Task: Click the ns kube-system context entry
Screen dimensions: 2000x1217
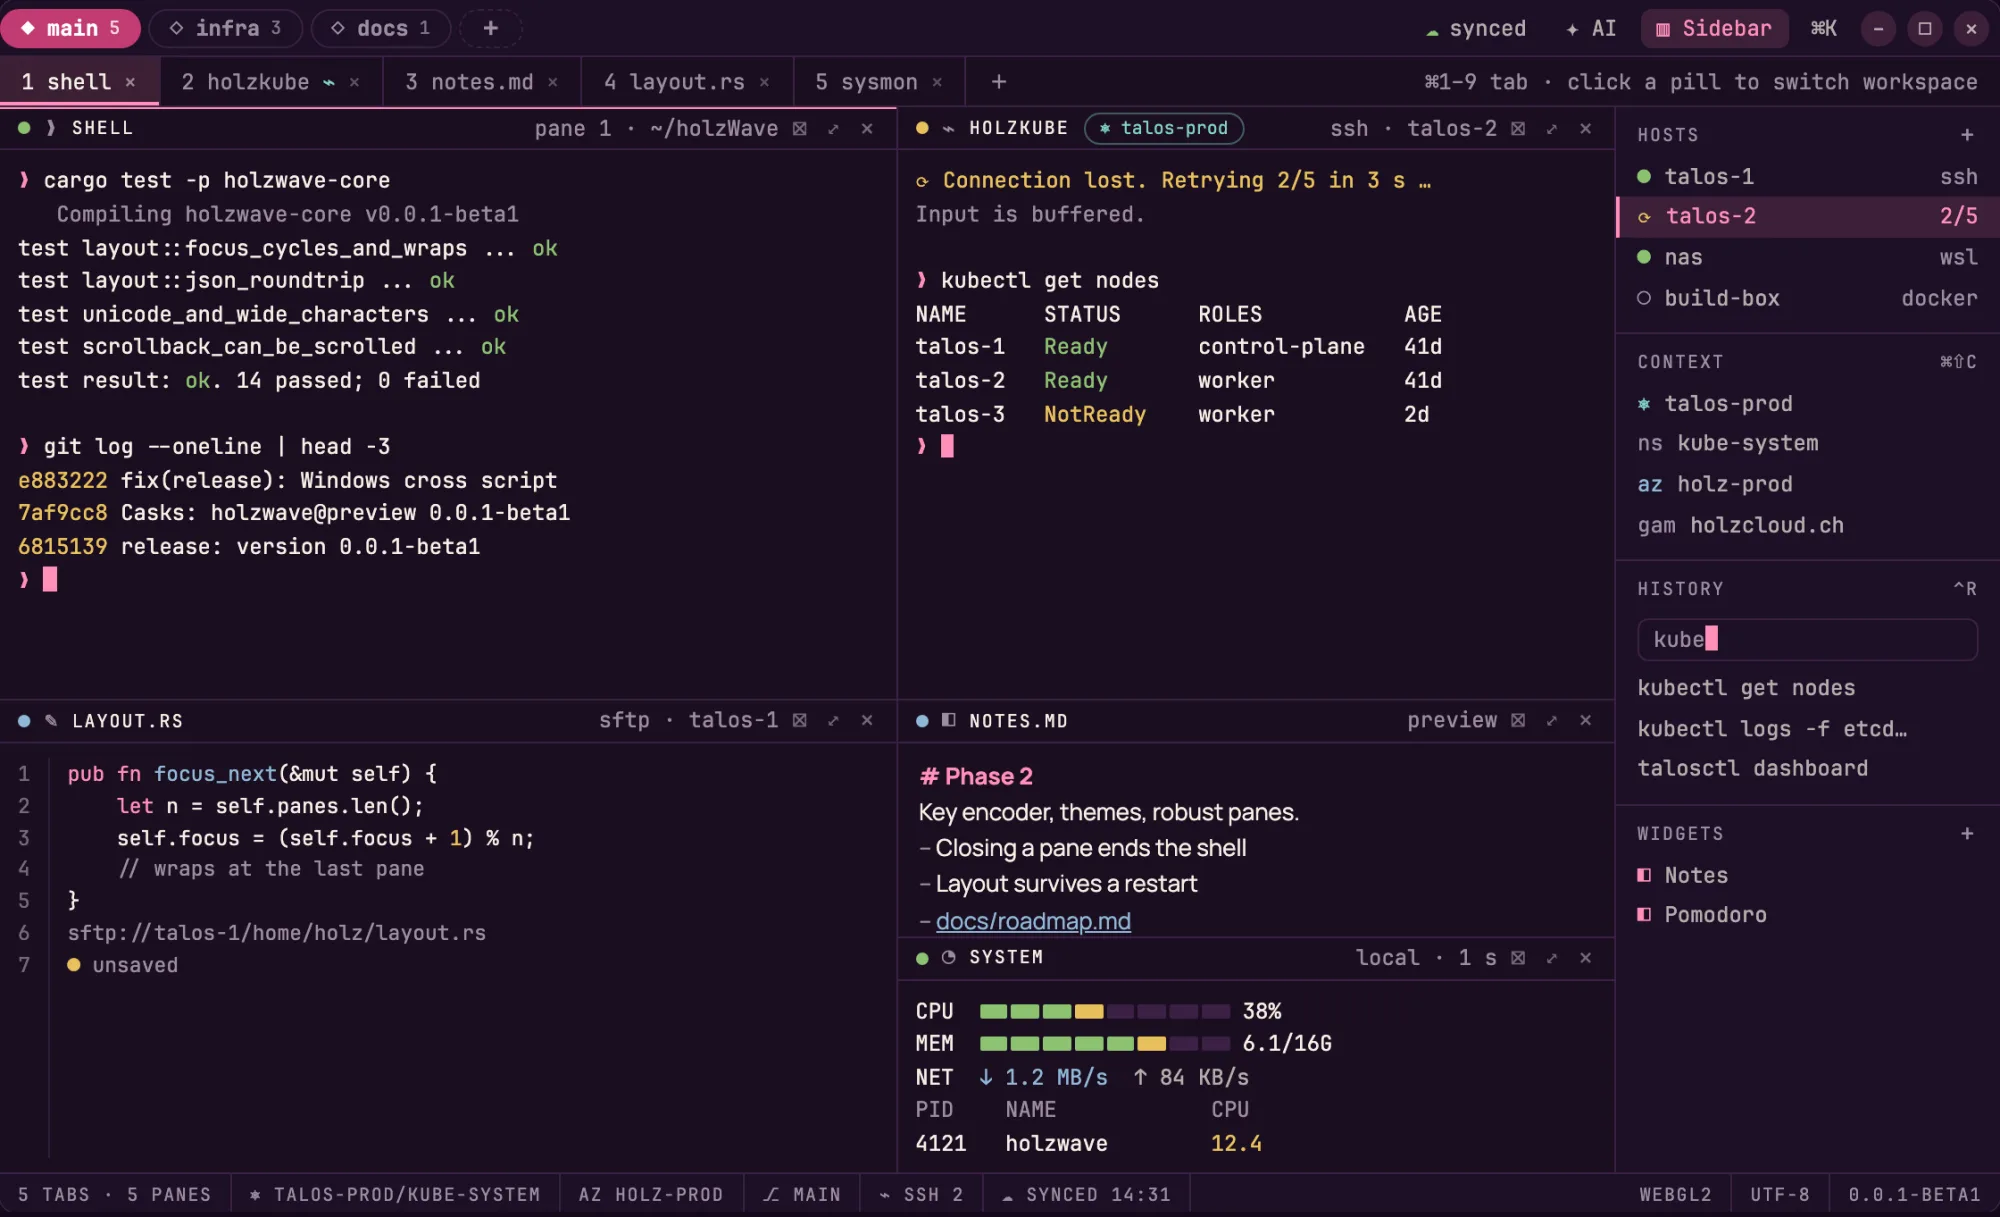Action: pyautogui.click(x=1728, y=443)
